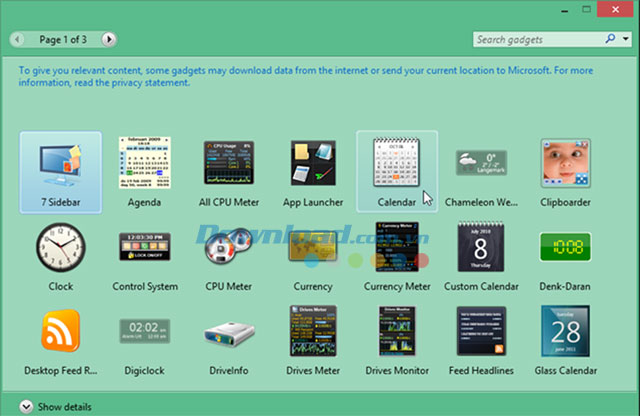Pick the Glass Calendar gadget
640x416 pixels.
(x=565, y=340)
